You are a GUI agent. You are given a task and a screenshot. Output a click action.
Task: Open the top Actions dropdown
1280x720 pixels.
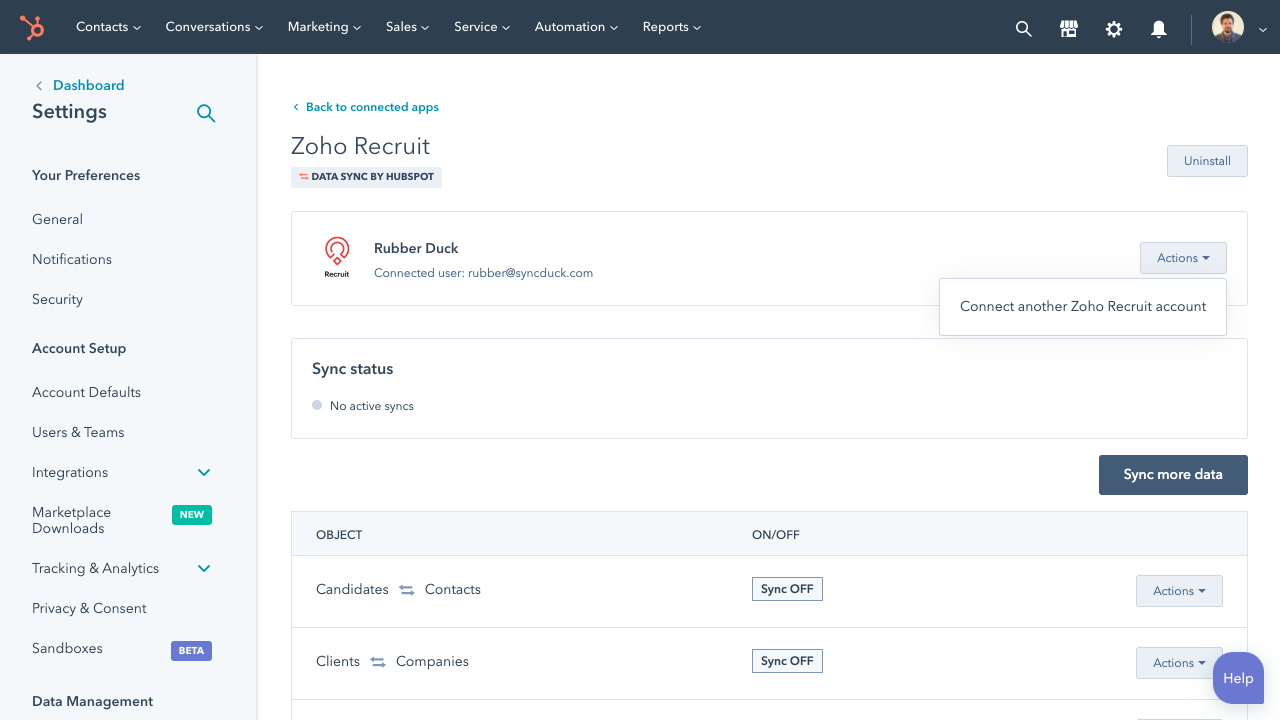coord(1183,257)
